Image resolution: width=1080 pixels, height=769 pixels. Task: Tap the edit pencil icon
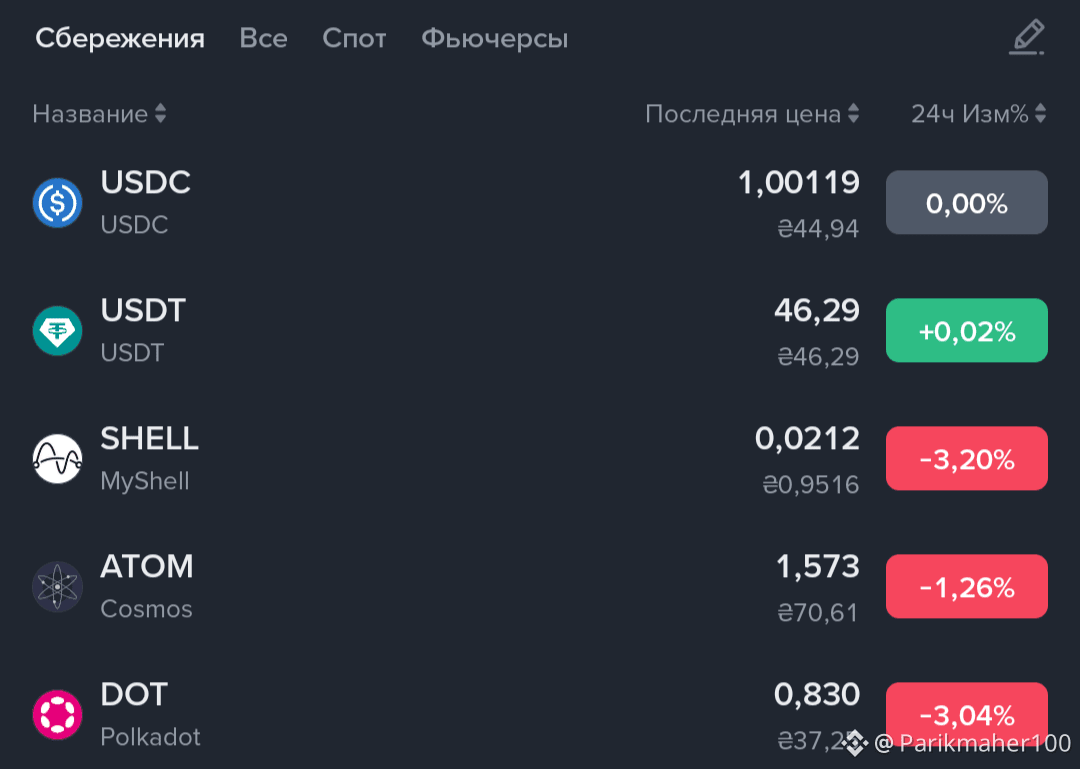pyautogui.click(x=1027, y=37)
